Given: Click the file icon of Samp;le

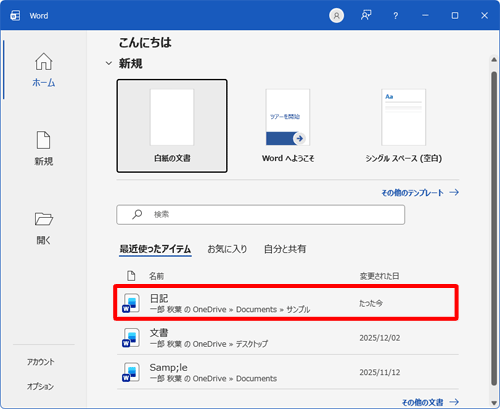Looking at the screenshot, I should click(131, 372).
